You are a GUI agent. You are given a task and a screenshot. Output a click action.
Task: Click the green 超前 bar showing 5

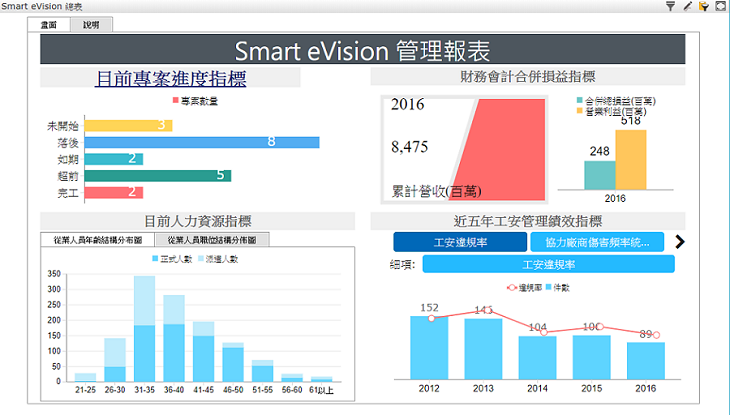(x=158, y=176)
